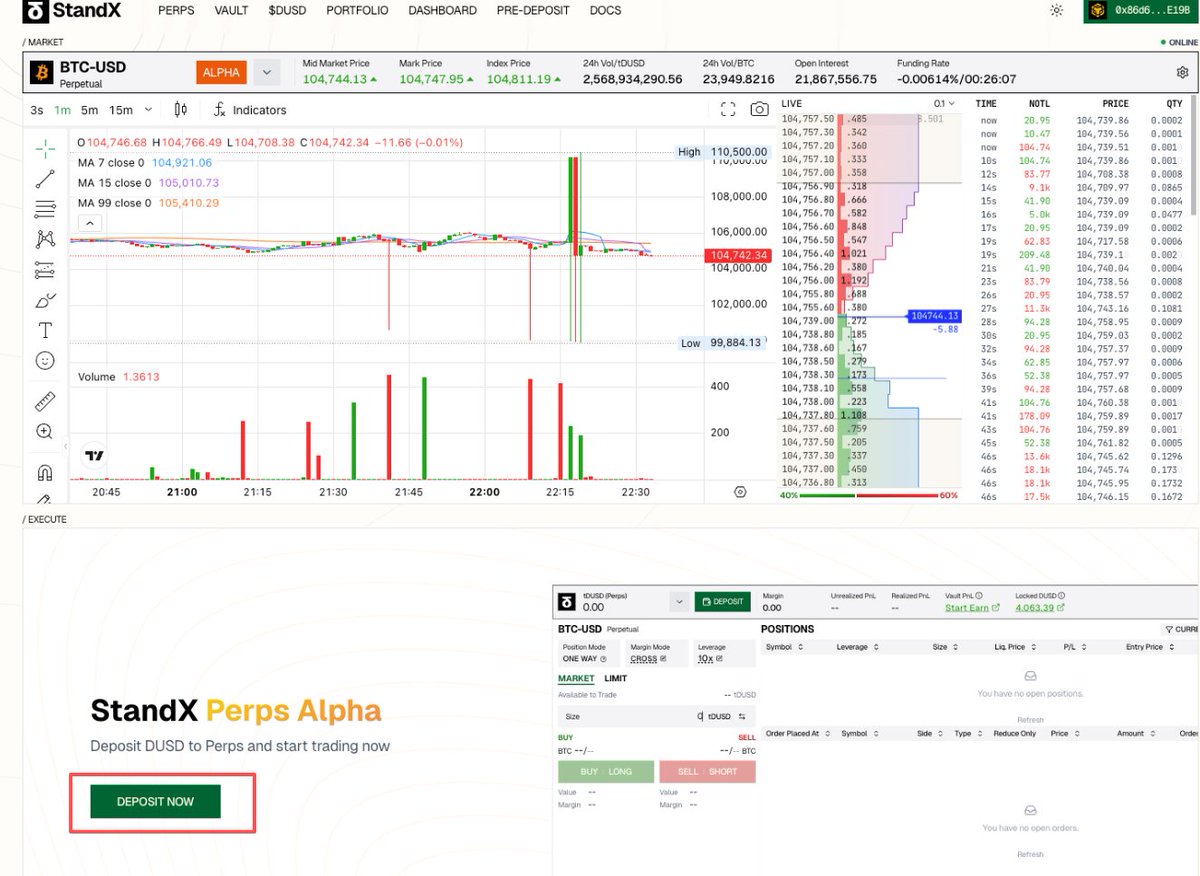The image size is (1200, 876).
Task: Toggle the light/dark theme sun icon
Action: point(1056,11)
